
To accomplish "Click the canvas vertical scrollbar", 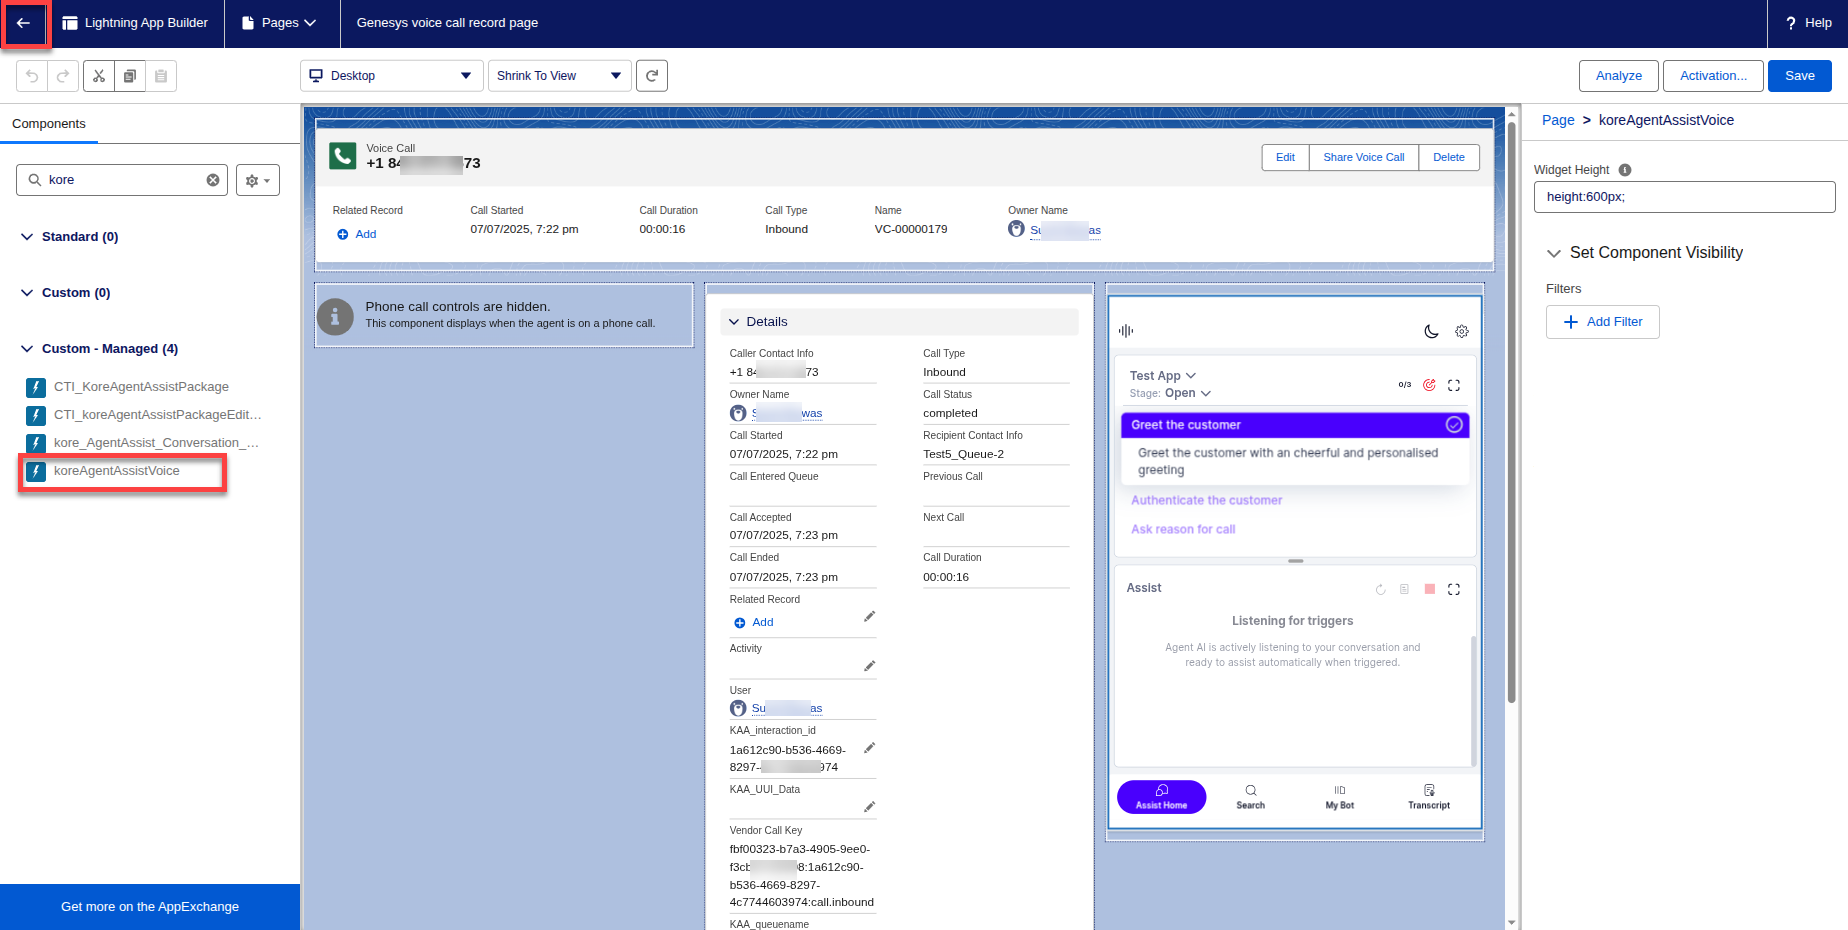I will [x=1511, y=414].
